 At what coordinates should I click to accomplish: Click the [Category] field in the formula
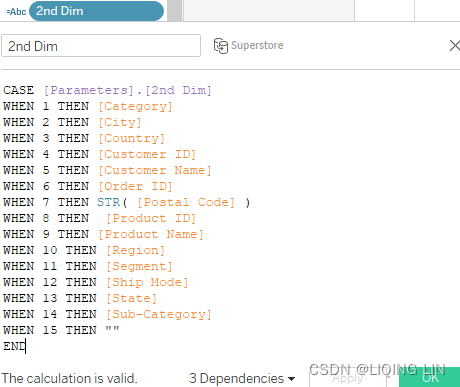(135, 106)
